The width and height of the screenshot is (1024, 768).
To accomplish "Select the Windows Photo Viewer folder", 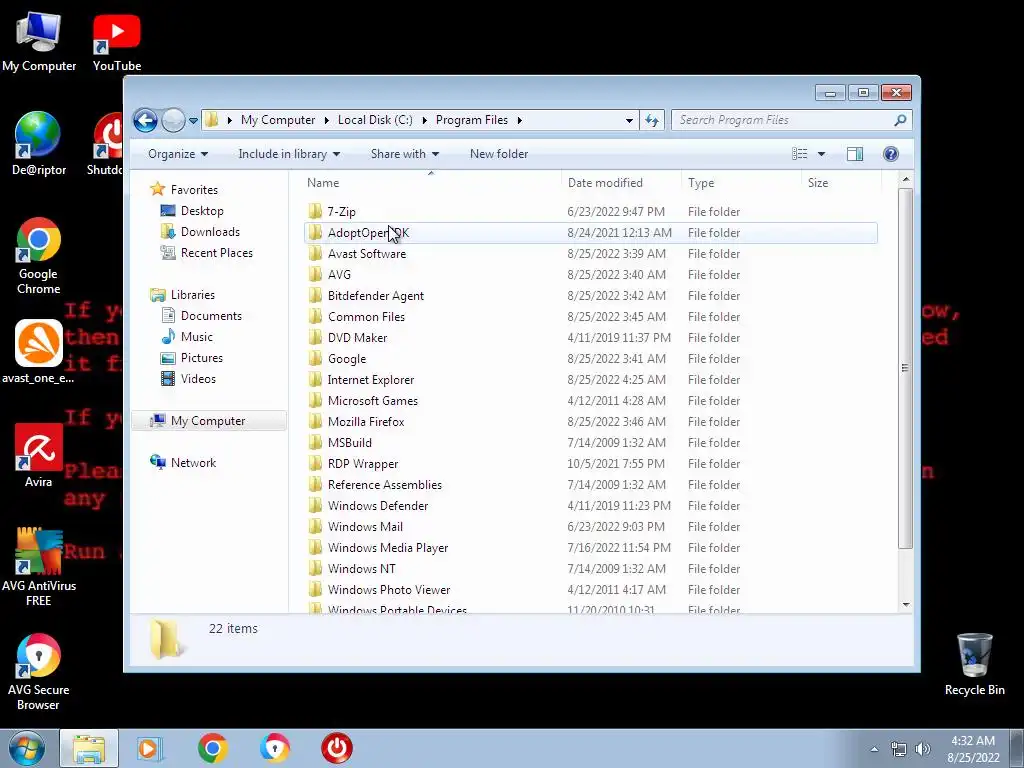I will point(389,590).
